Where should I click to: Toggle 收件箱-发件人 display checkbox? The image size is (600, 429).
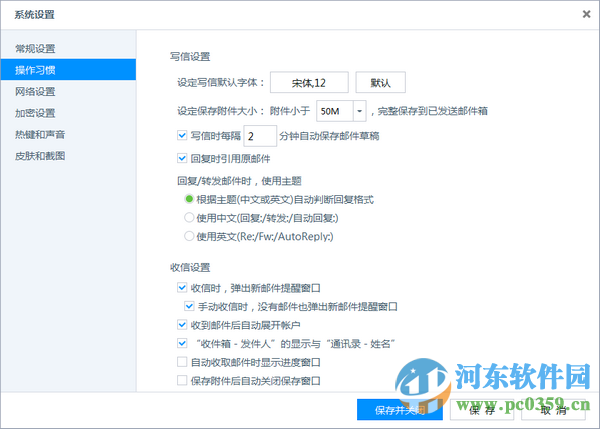tap(182, 343)
